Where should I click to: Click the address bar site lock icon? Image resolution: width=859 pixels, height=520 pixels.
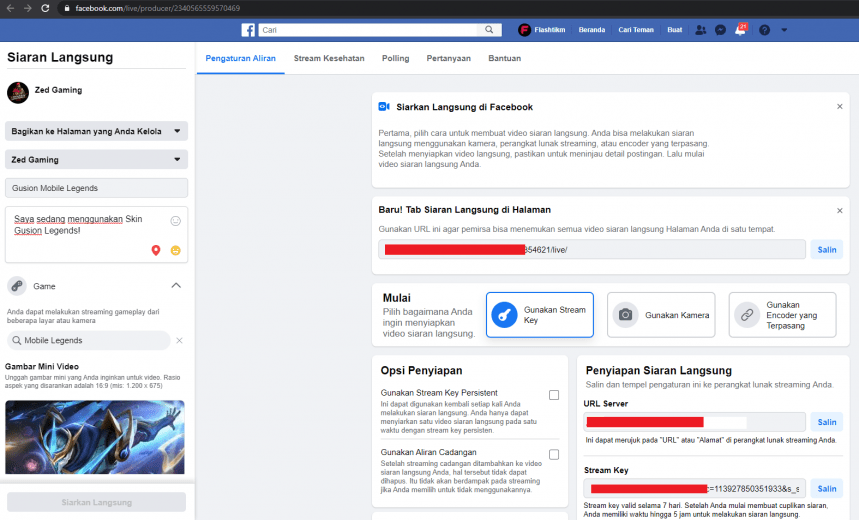pos(67,8)
